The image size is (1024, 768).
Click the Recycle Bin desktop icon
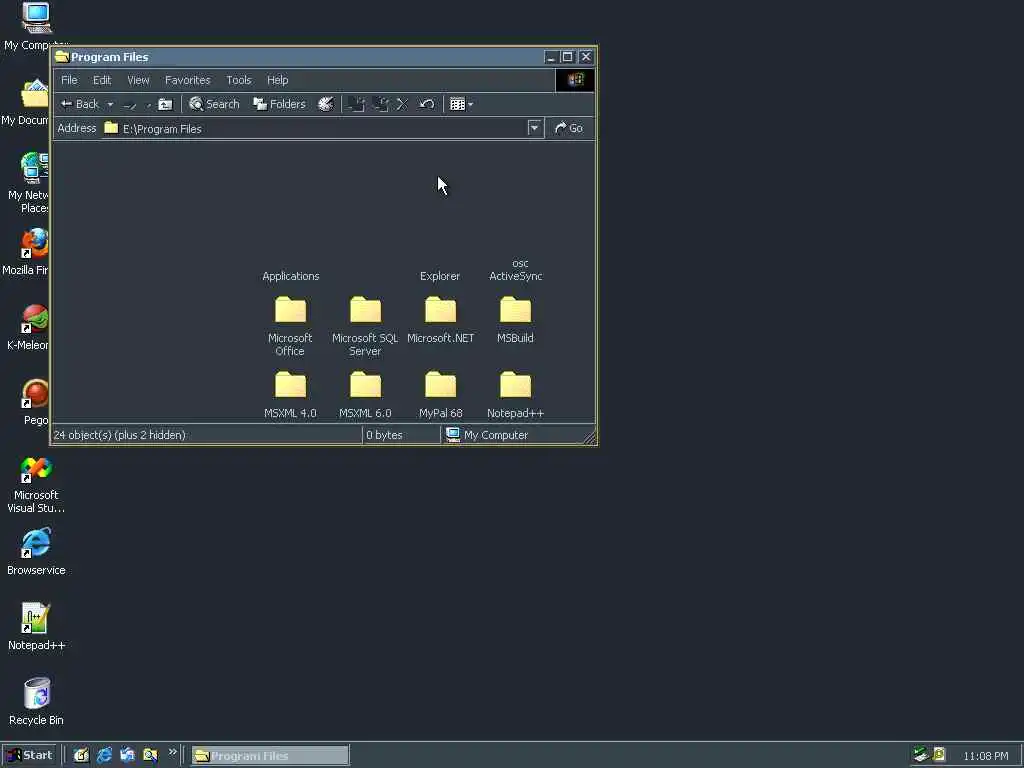(36, 701)
